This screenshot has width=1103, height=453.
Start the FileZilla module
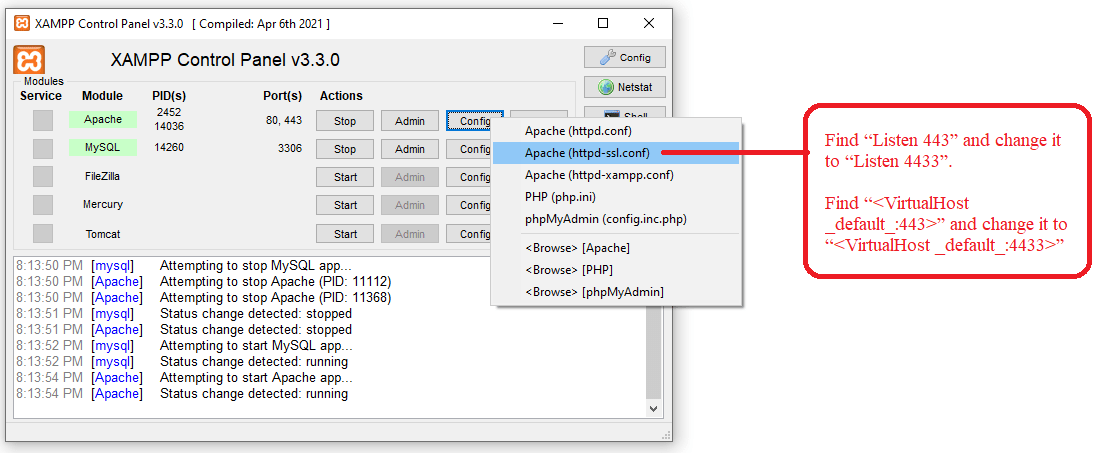click(x=345, y=177)
